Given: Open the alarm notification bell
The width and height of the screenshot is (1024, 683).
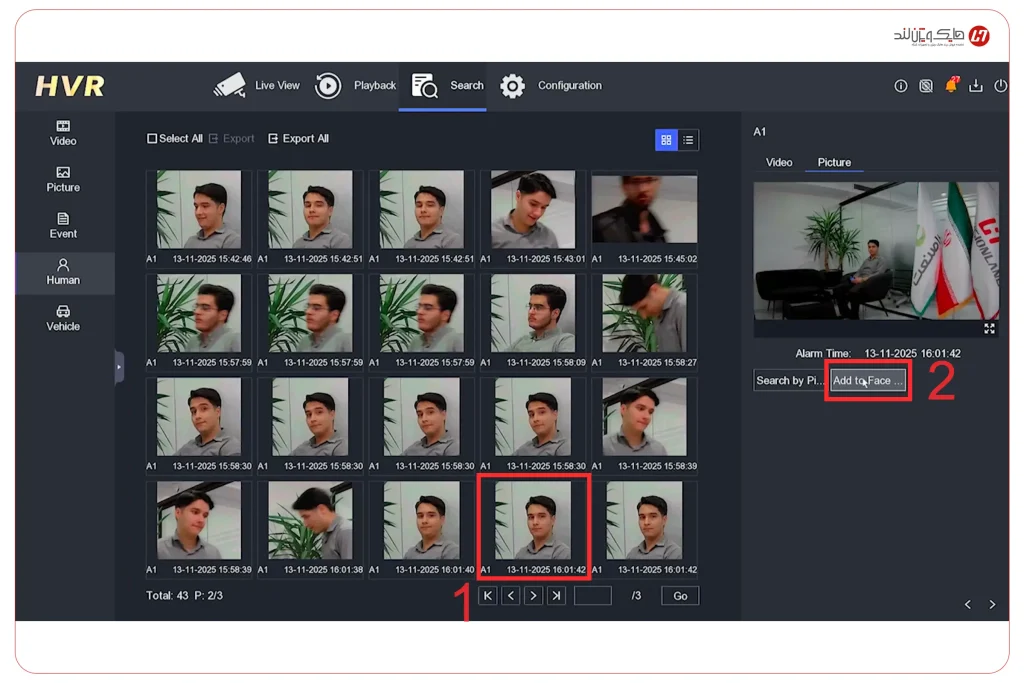Looking at the screenshot, I should click(953, 86).
